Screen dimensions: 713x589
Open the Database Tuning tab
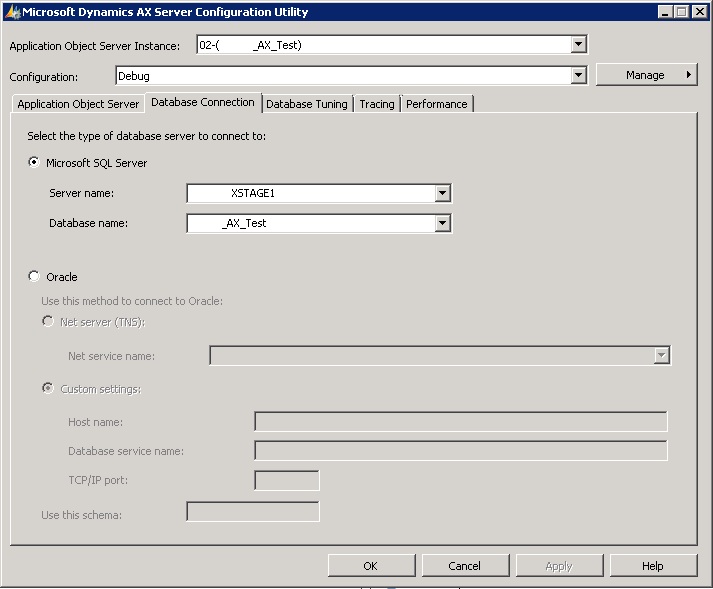click(307, 104)
